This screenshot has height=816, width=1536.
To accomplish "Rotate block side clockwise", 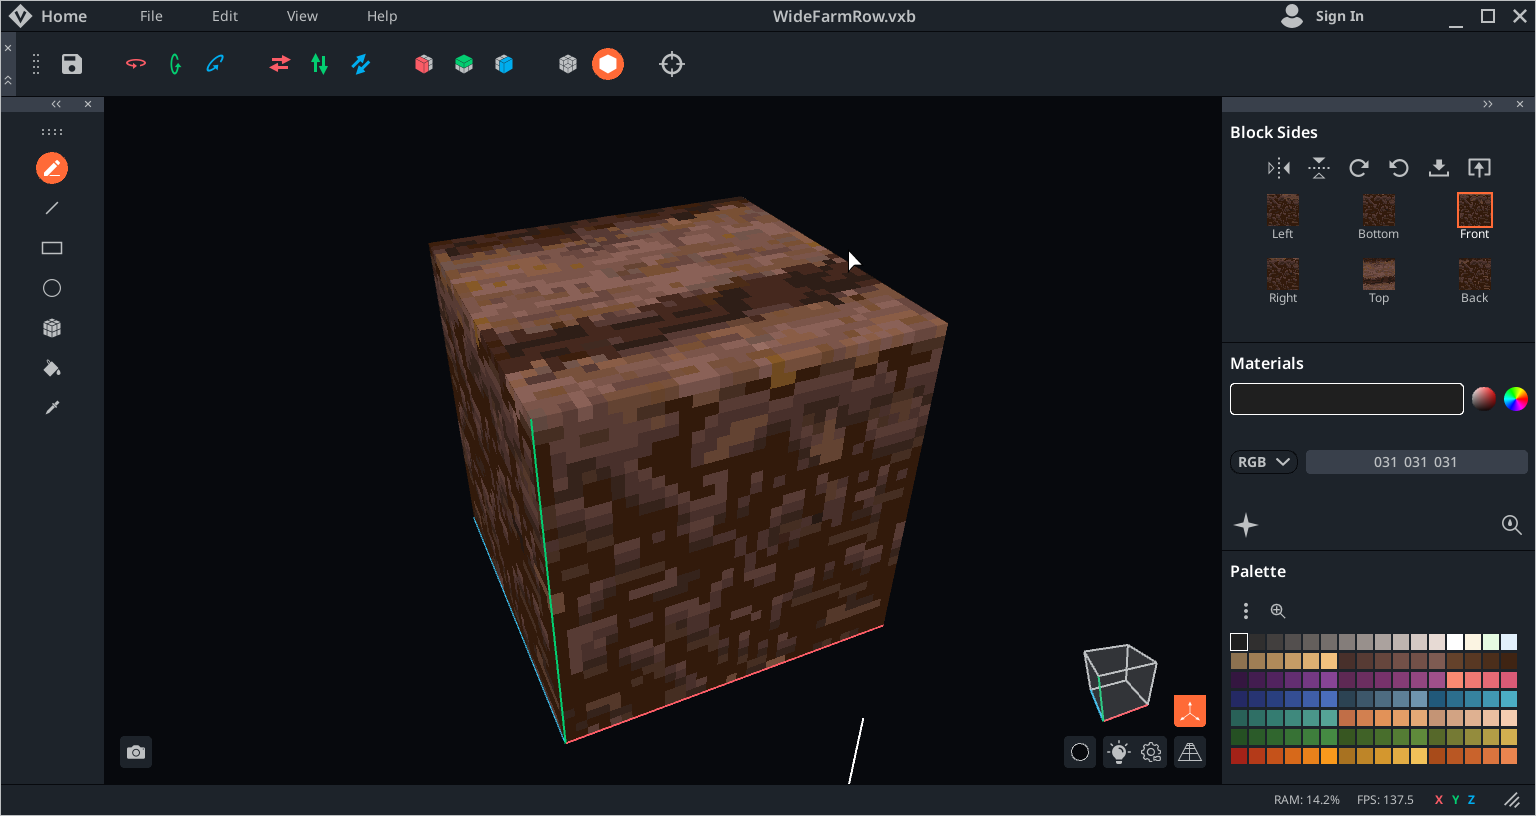I will 1358,168.
